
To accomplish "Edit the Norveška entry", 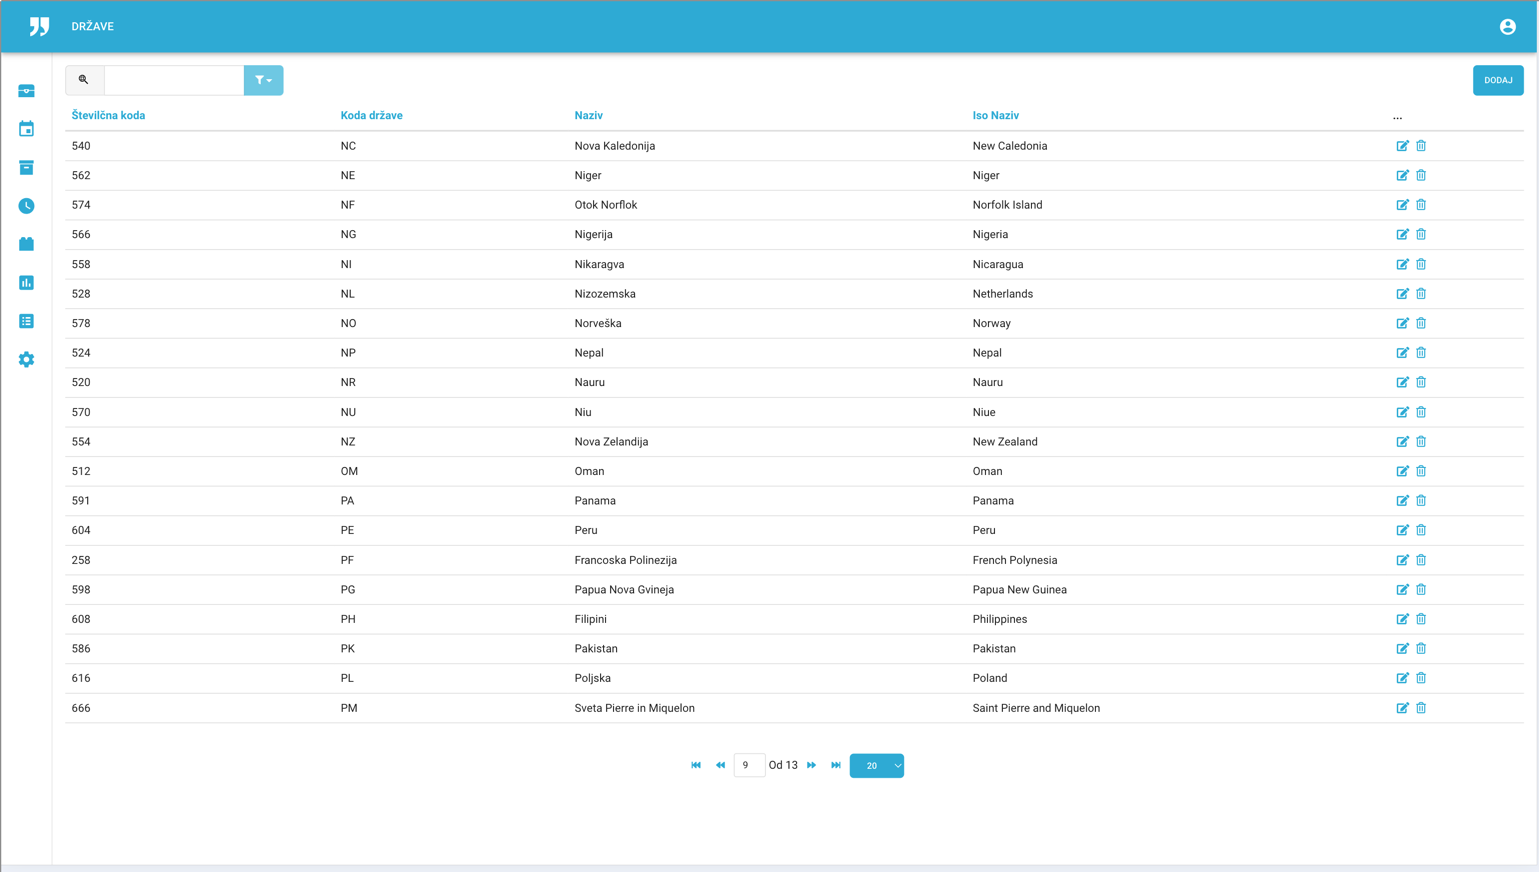I will [x=1402, y=323].
